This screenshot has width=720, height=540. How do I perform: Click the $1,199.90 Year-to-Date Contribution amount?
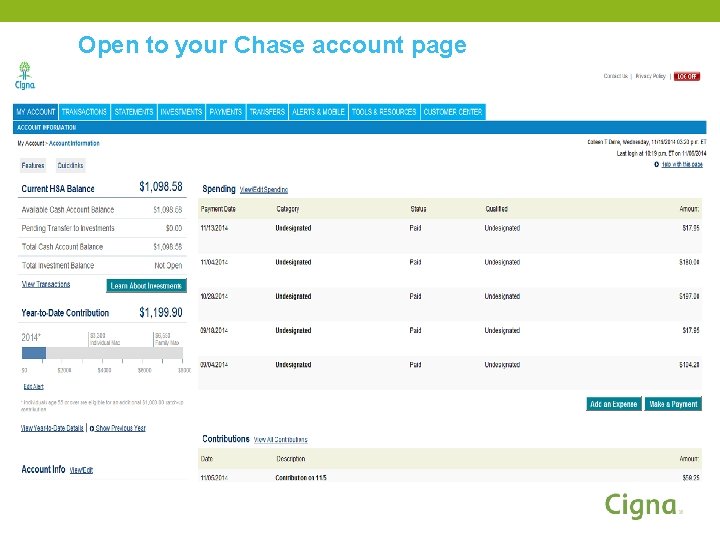[x=161, y=313]
